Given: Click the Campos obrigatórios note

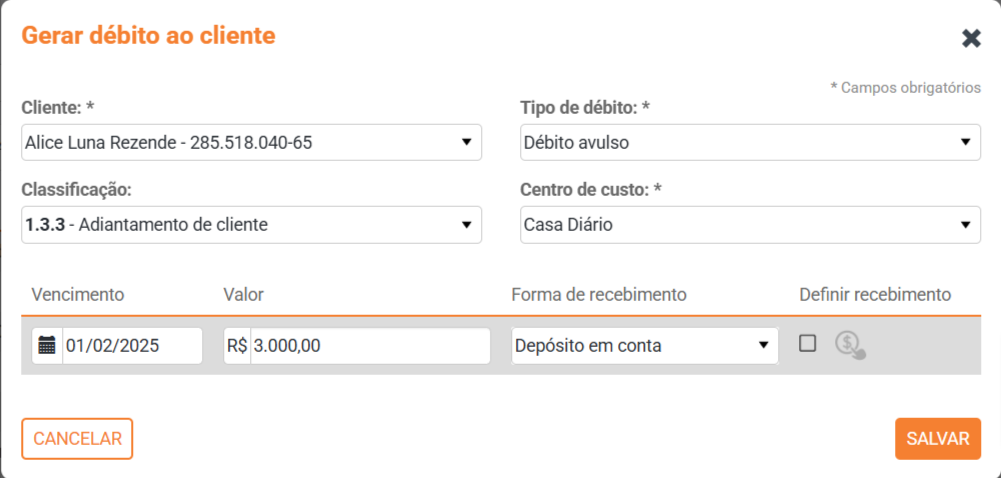Looking at the screenshot, I should (x=905, y=88).
